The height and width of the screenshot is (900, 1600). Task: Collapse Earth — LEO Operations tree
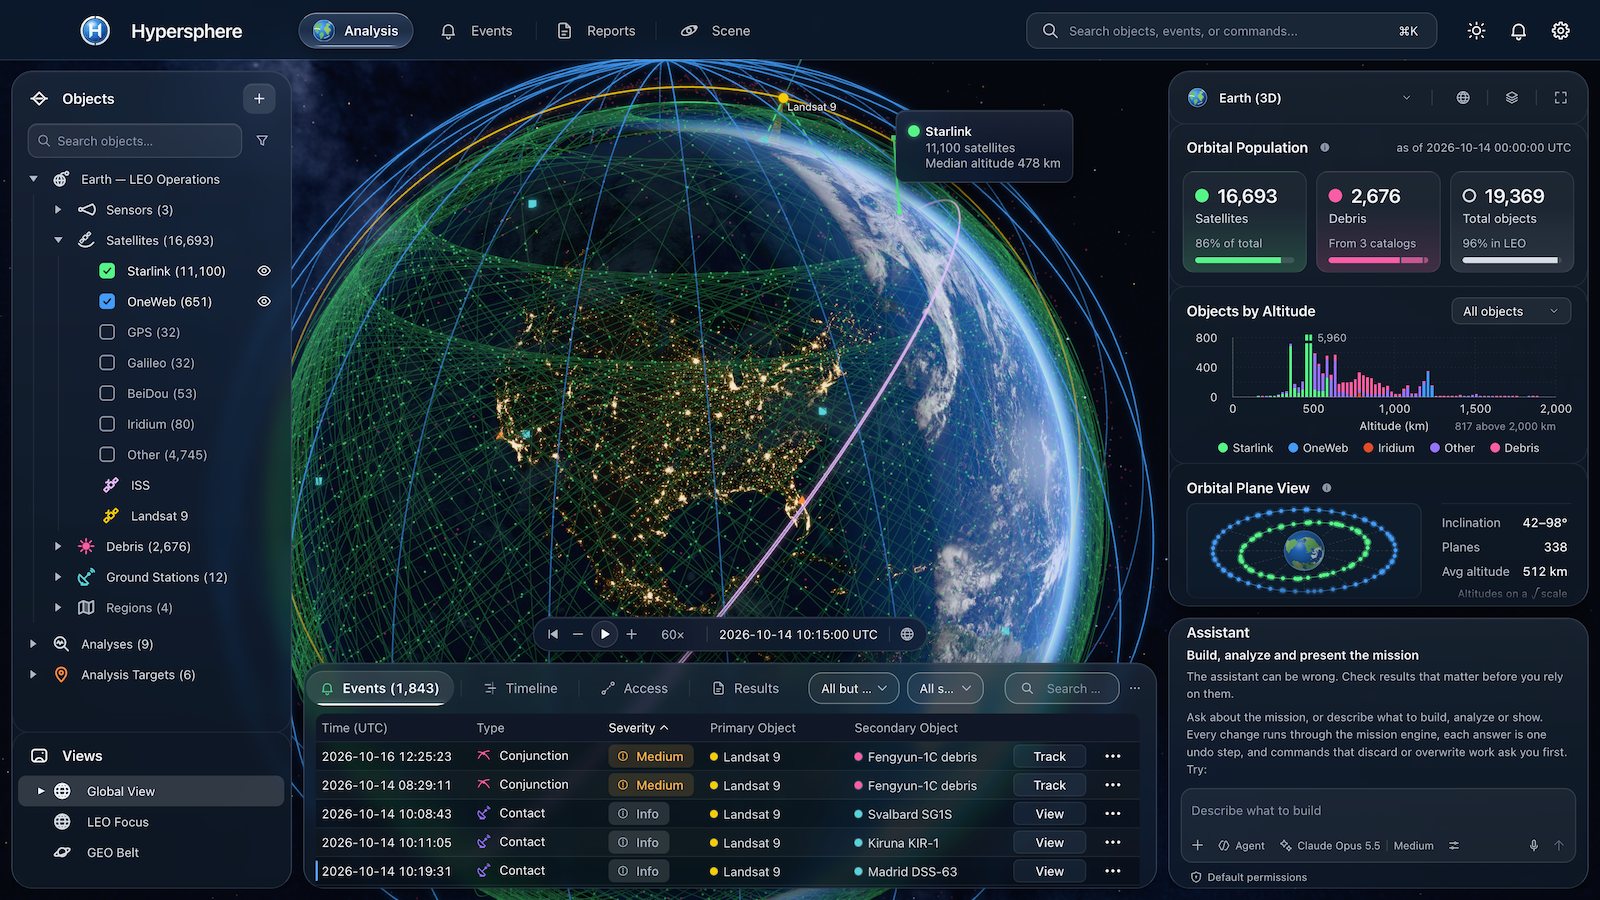pos(34,179)
